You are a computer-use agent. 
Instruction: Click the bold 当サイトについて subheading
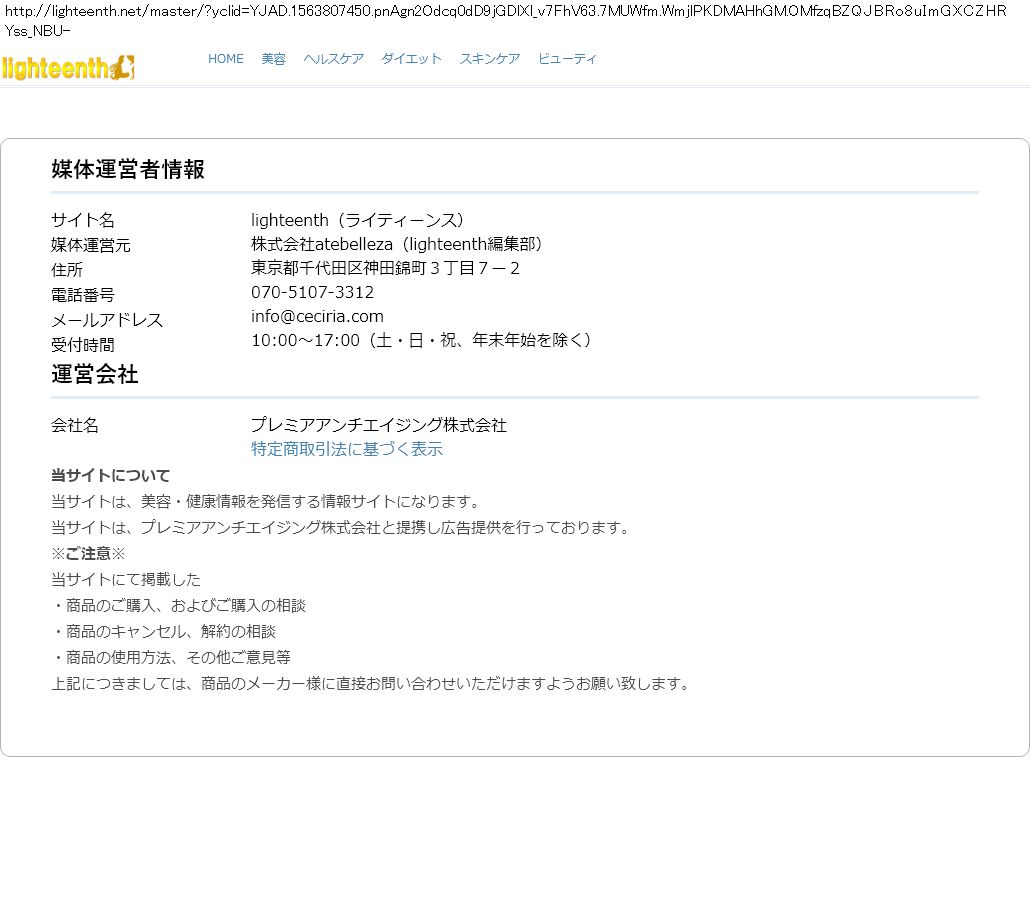click(111, 476)
